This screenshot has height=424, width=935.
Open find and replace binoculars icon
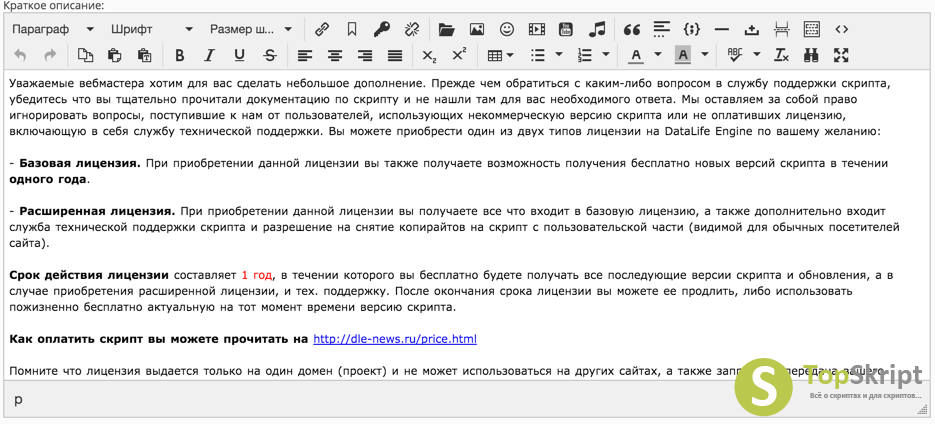[811, 55]
